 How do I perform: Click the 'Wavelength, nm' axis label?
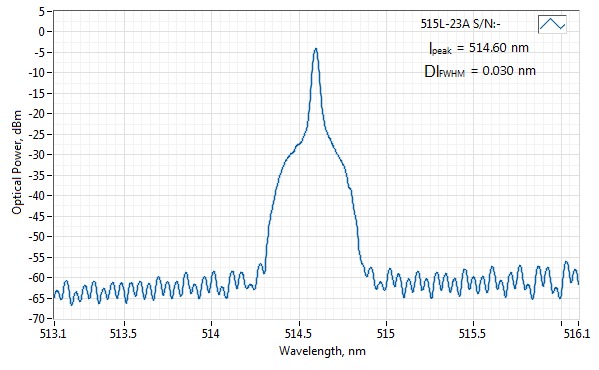(322, 351)
